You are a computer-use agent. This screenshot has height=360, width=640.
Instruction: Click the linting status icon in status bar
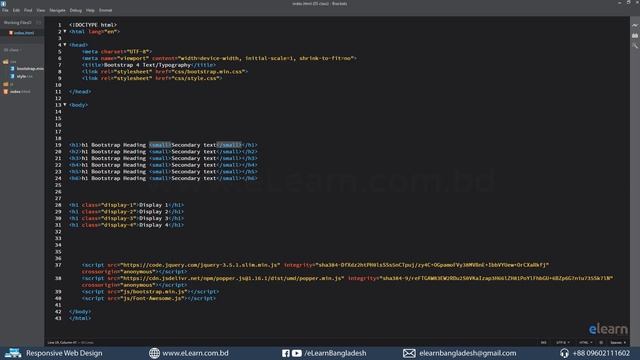pos(601,342)
